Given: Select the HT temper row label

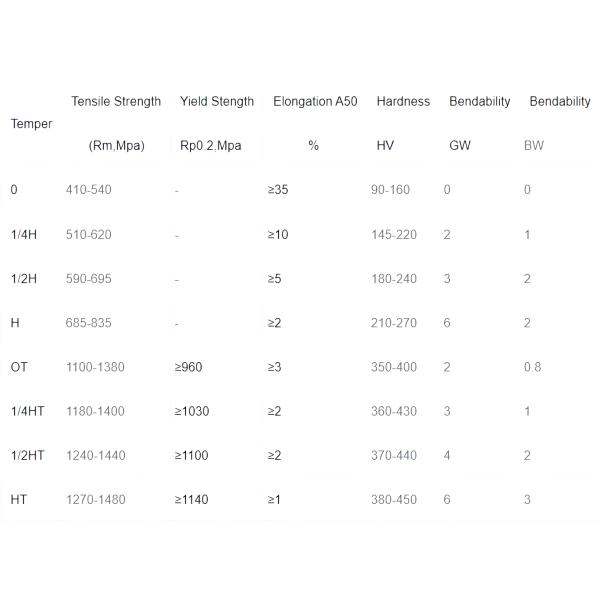Looking at the screenshot, I should [x=19, y=499].
